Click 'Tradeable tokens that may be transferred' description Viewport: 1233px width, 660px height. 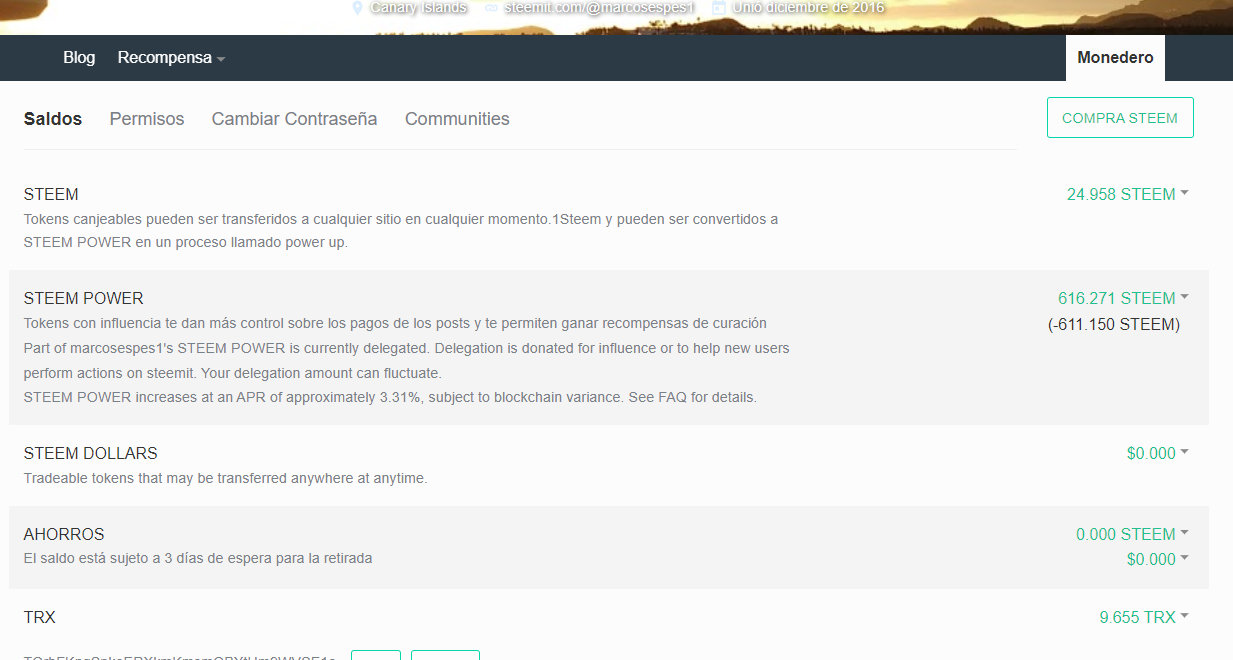(226, 478)
